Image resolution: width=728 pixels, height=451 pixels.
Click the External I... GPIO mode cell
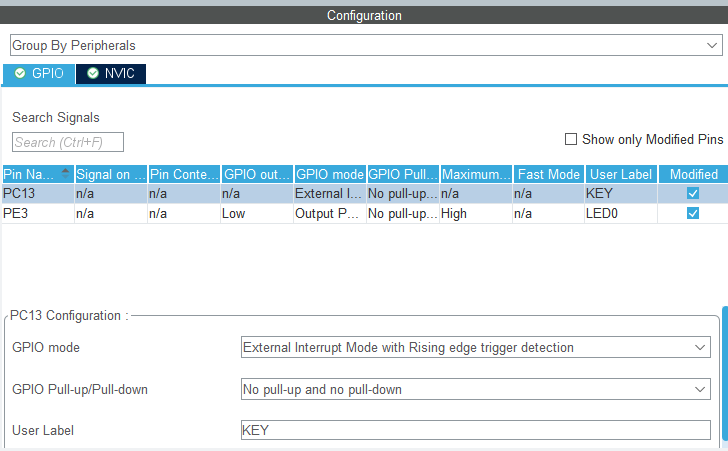tap(330, 193)
